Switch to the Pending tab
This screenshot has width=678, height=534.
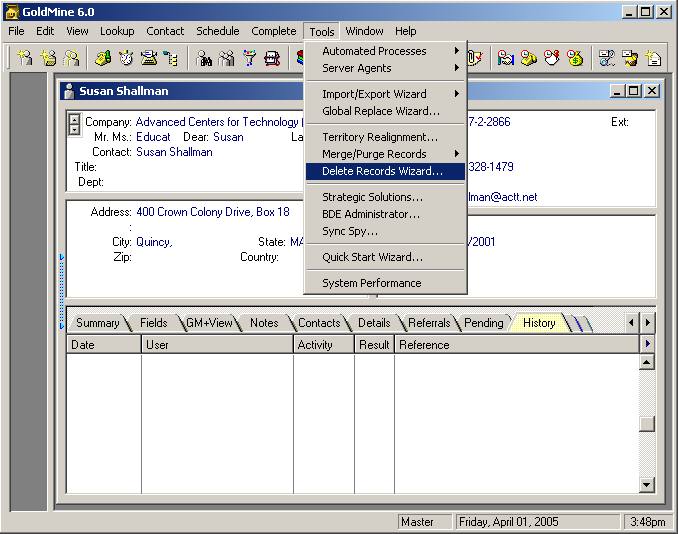coord(484,323)
